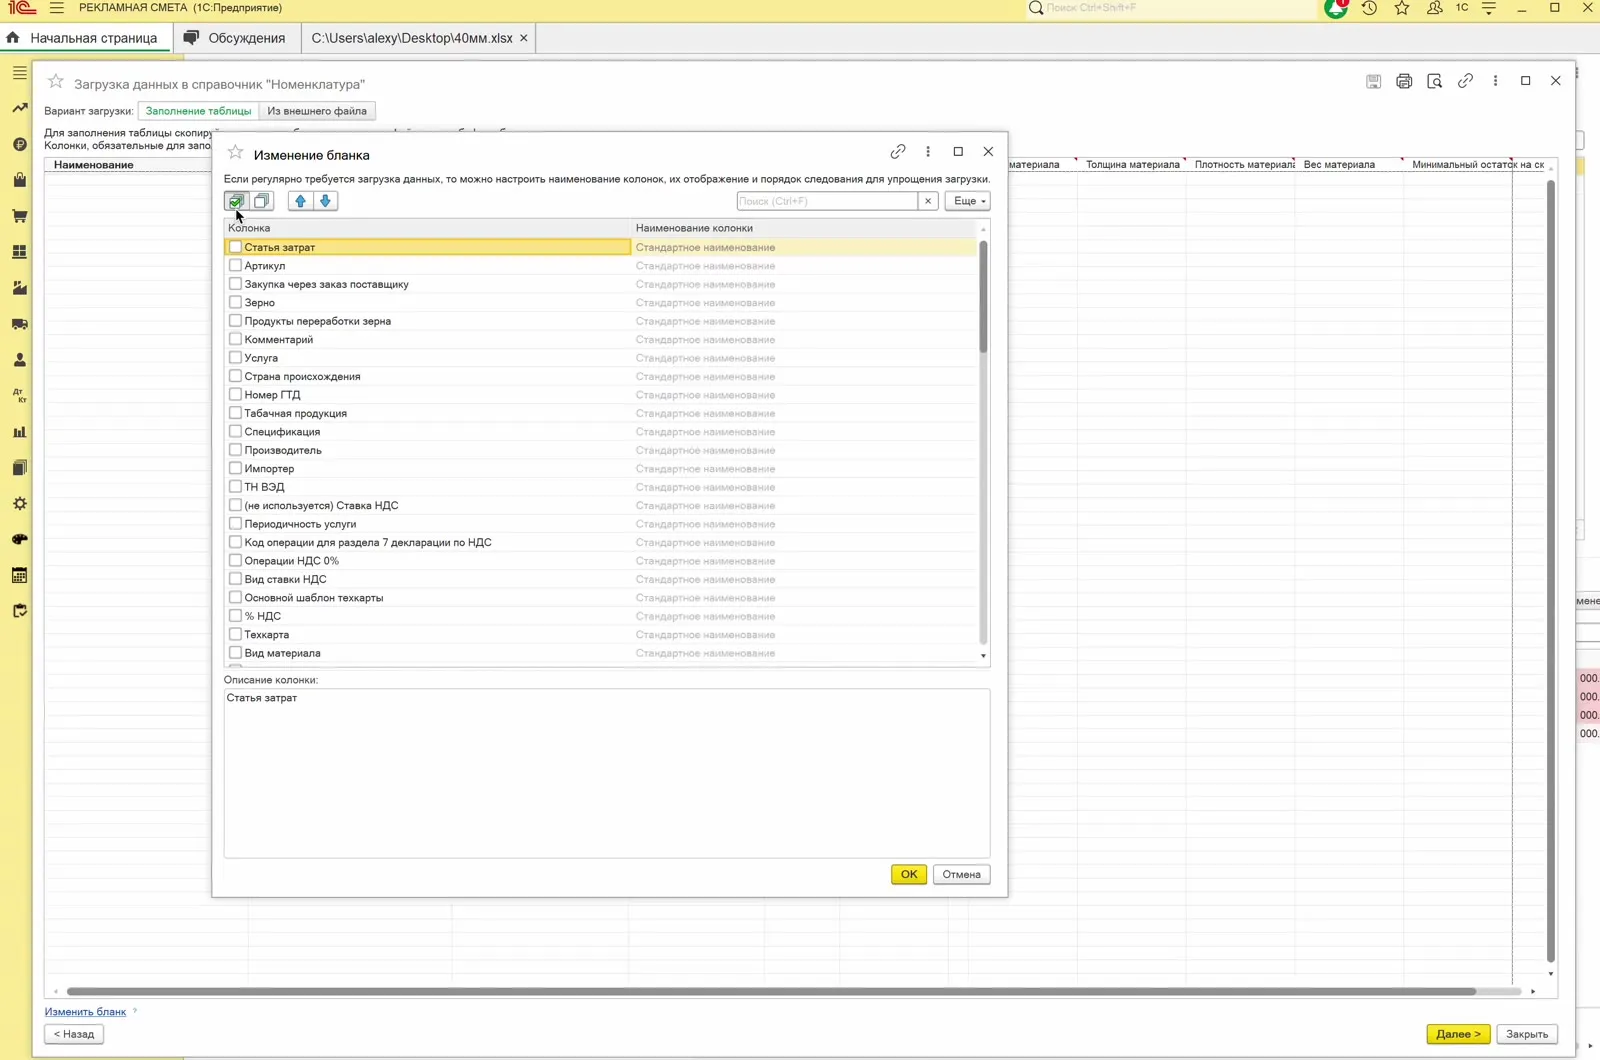Move the selected column up with arrow icon
The image size is (1600, 1060).
click(300, 201)
